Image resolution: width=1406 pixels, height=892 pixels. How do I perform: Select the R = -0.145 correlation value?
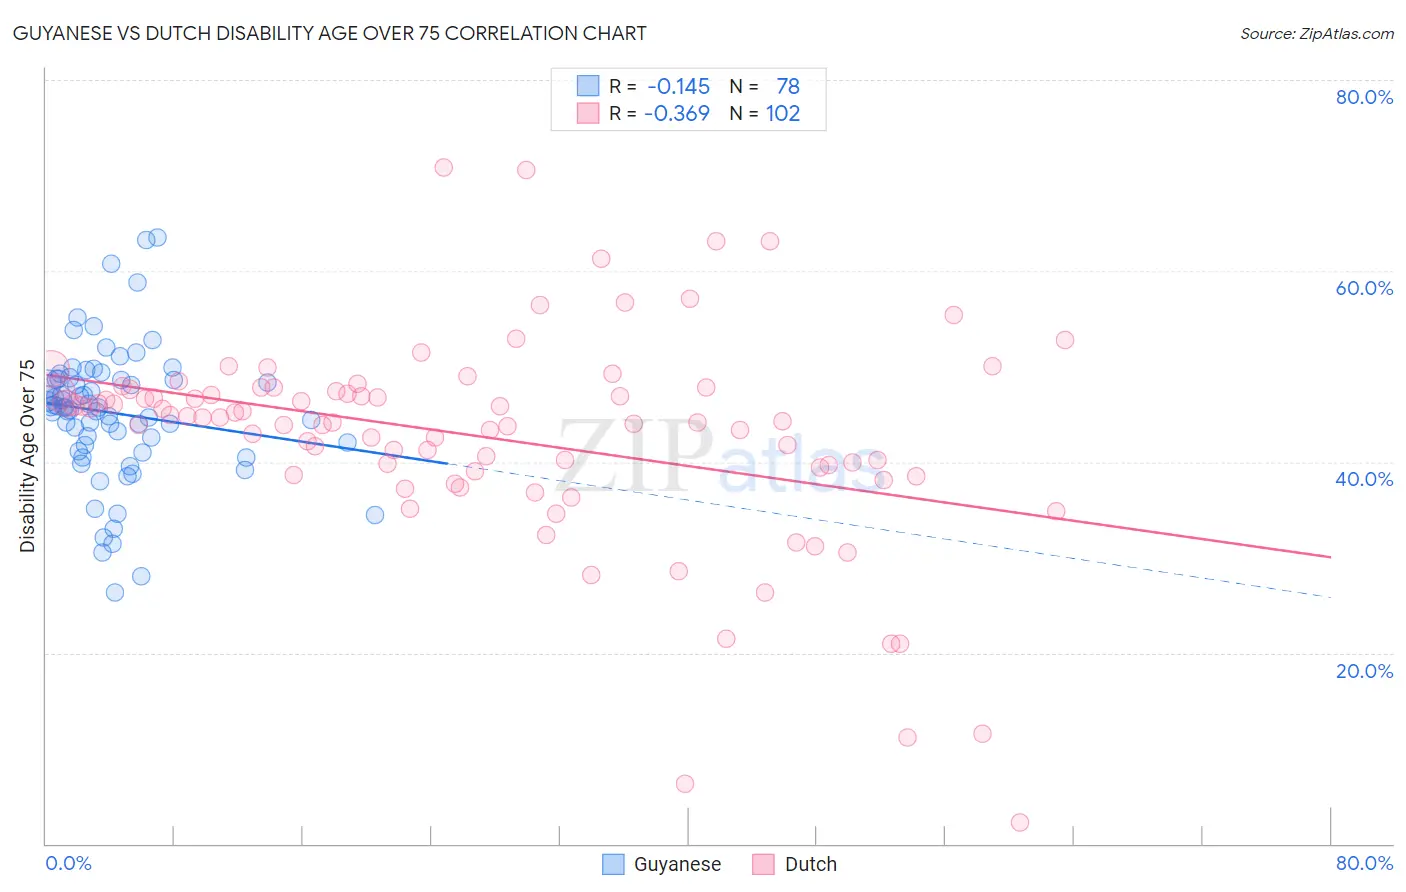click(660, 86)
